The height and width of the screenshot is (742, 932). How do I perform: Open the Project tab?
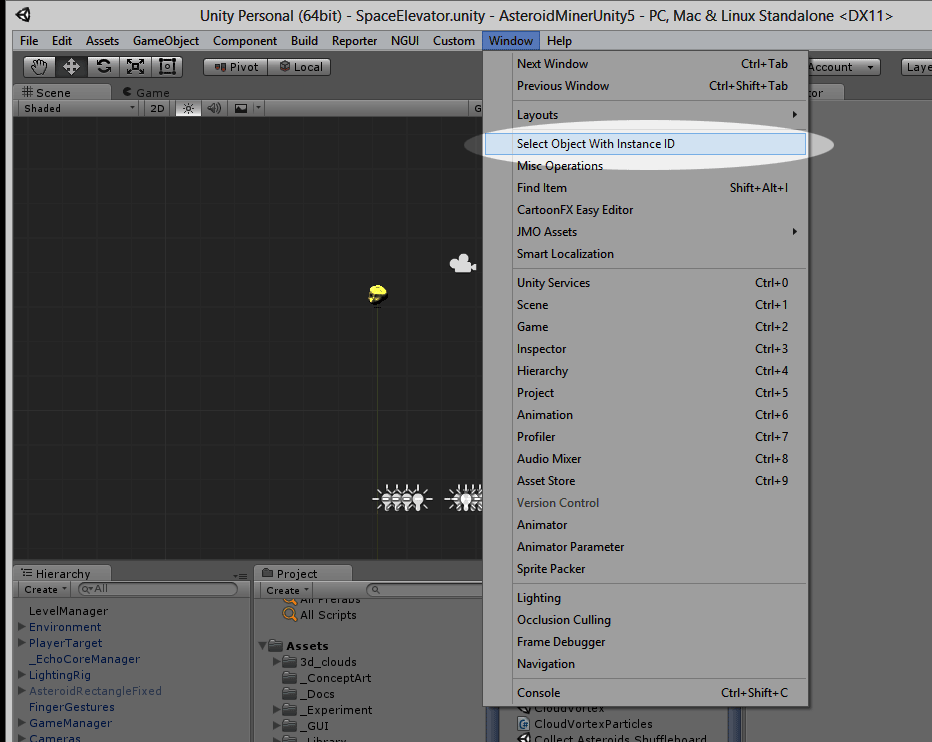pyautogui.click(x=303, y=573)
